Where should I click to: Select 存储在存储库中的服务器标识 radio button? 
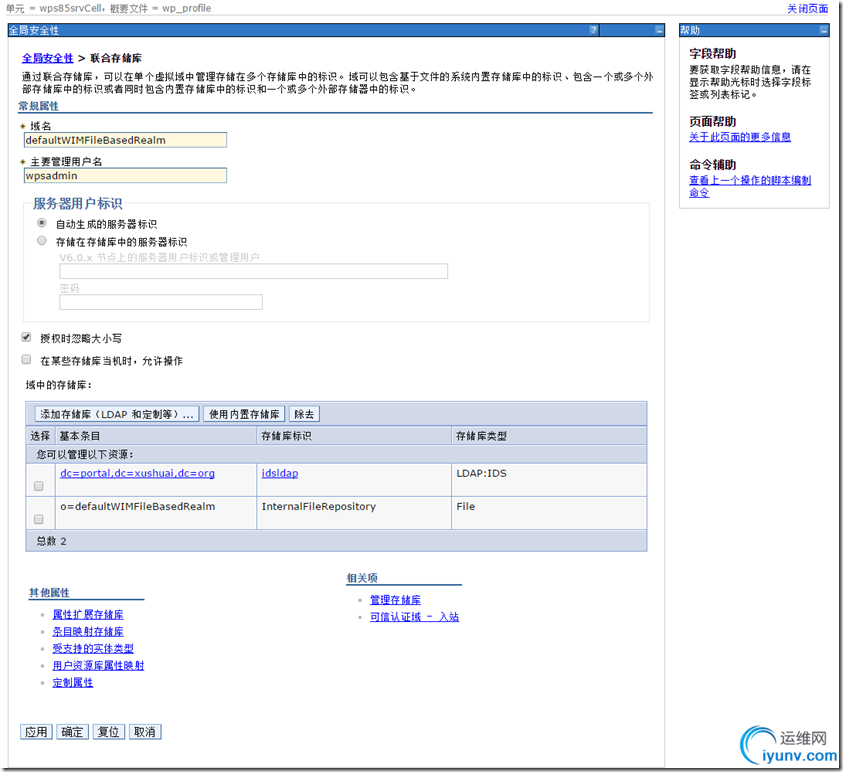[41, 240]
